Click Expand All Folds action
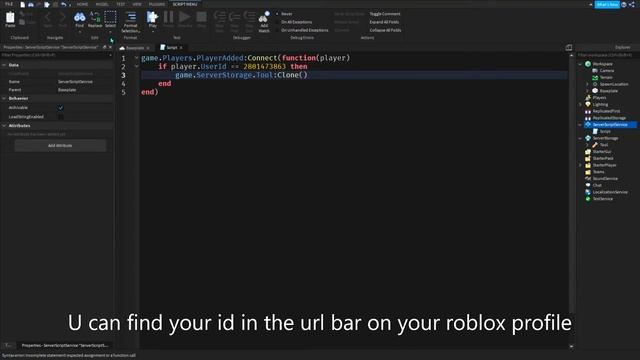640x360 pixels. point(384,22)
